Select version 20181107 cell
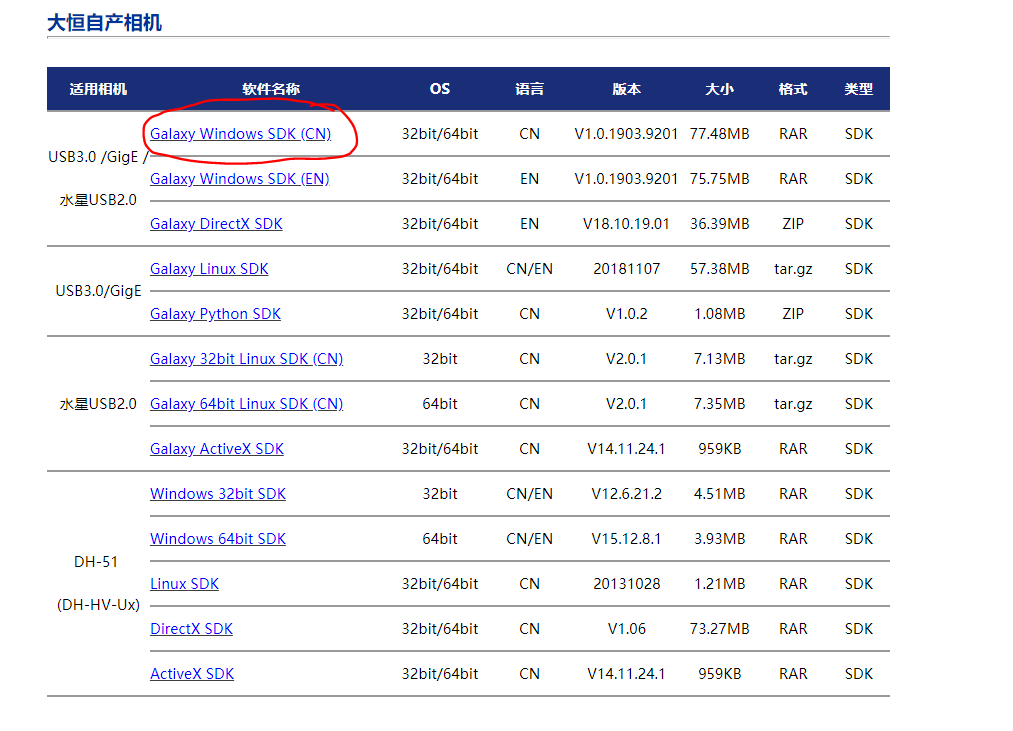The image size is (1013, 731). point(627,269)
